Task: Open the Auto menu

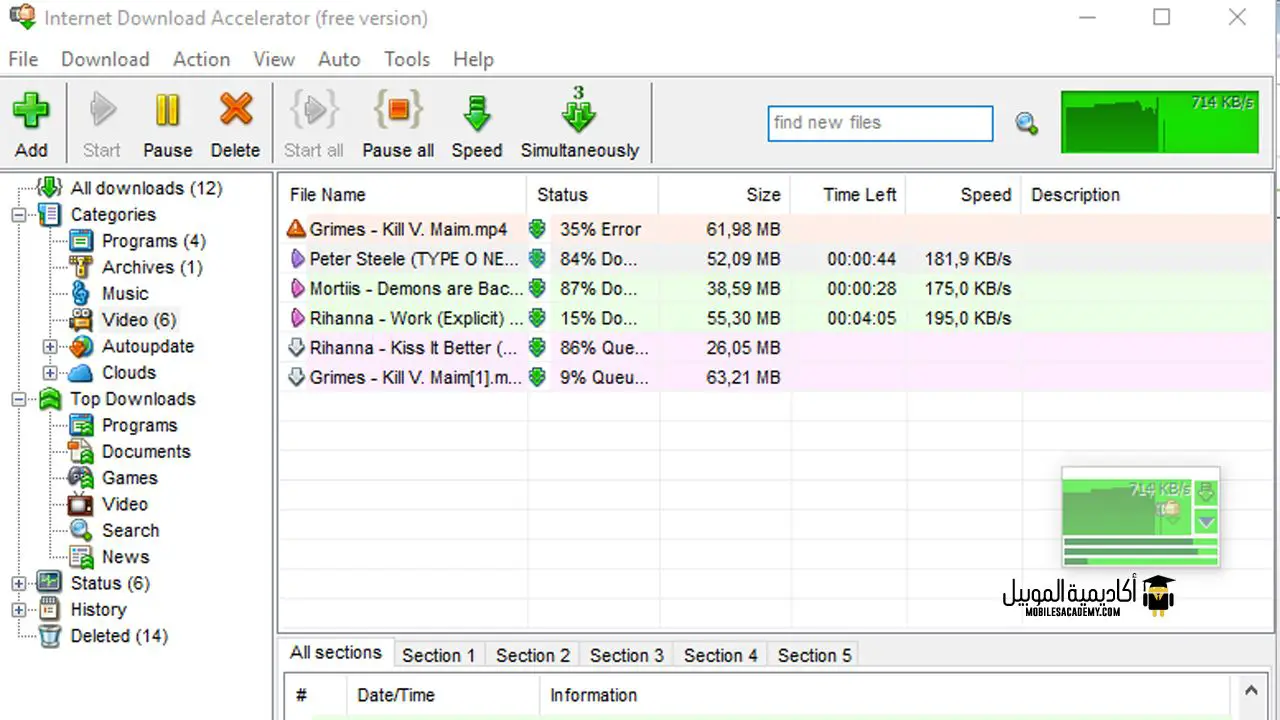Action: 339,59
